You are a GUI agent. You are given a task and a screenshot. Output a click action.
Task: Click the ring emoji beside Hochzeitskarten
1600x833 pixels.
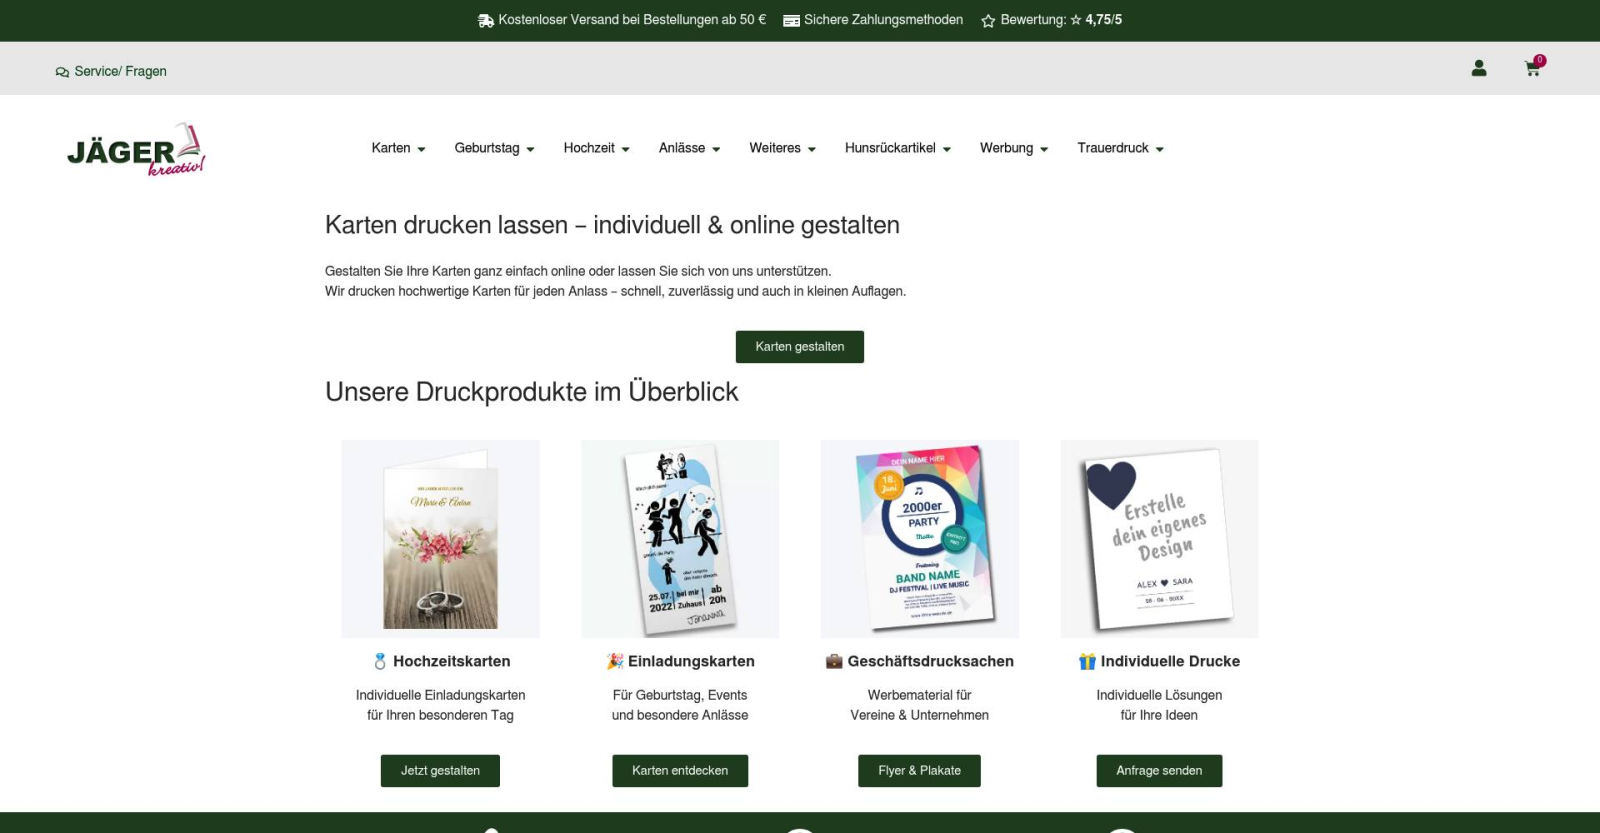click(x=380, y=661)
